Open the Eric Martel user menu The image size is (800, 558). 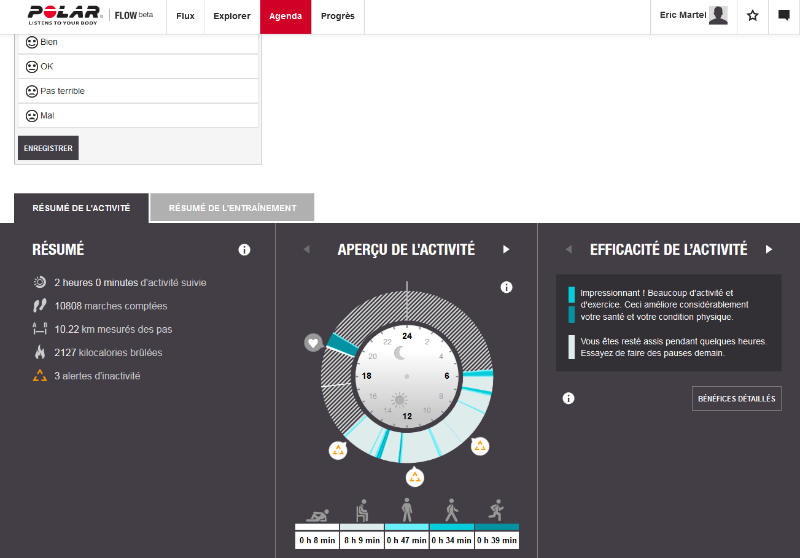692,16
